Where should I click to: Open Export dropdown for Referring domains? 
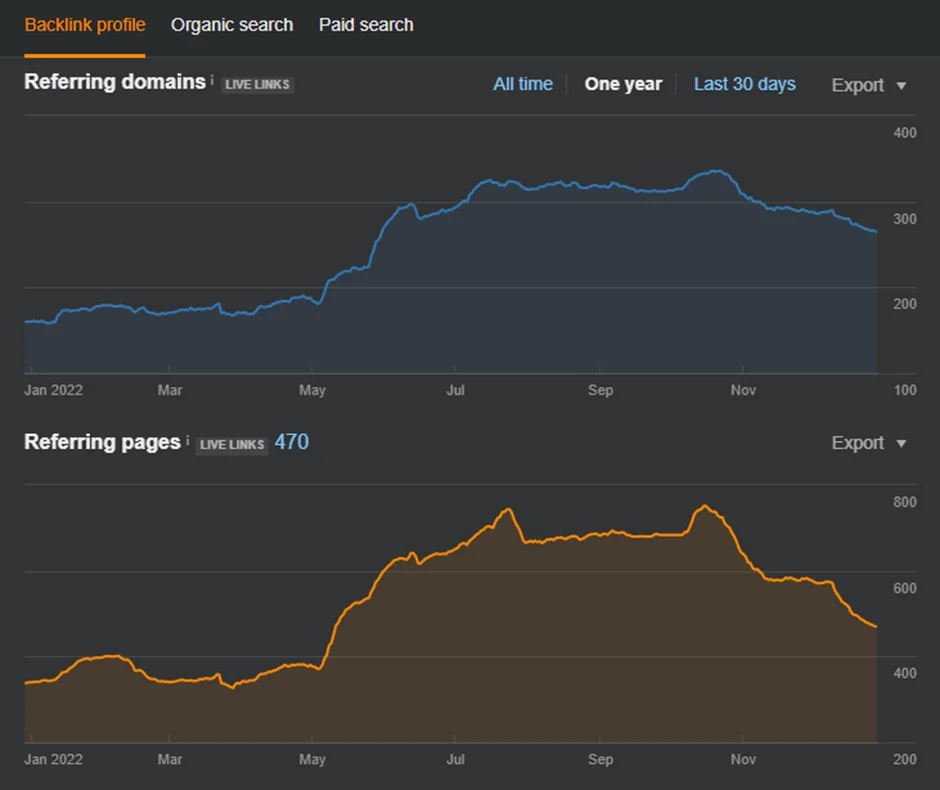[x=869, y=85]
